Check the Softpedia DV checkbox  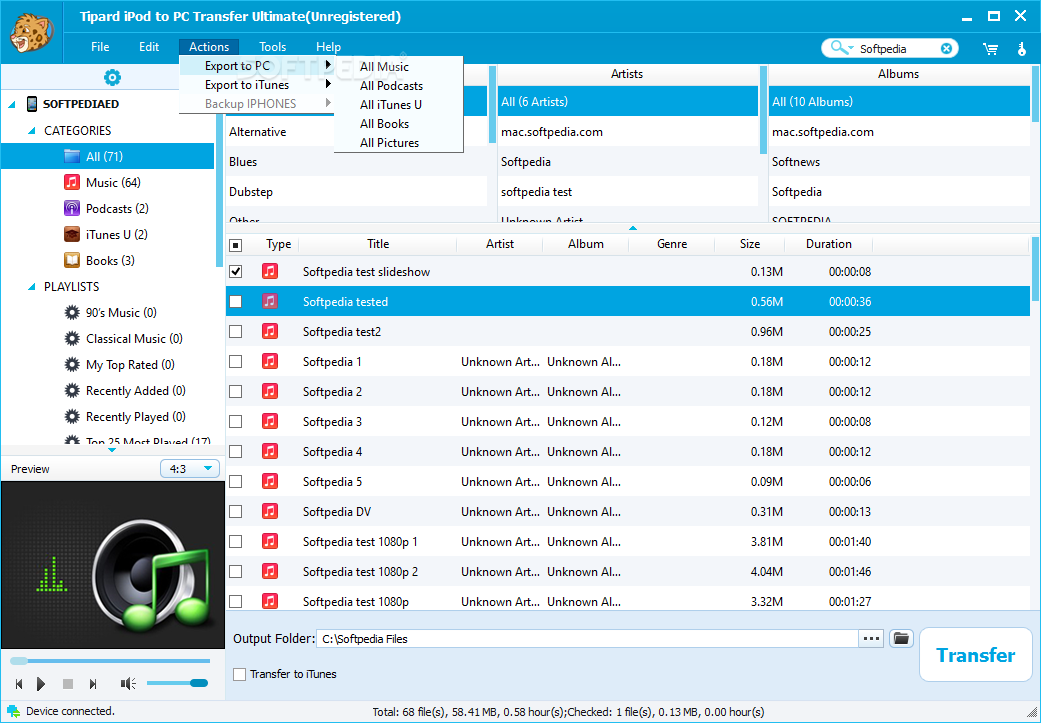[236, 511]
